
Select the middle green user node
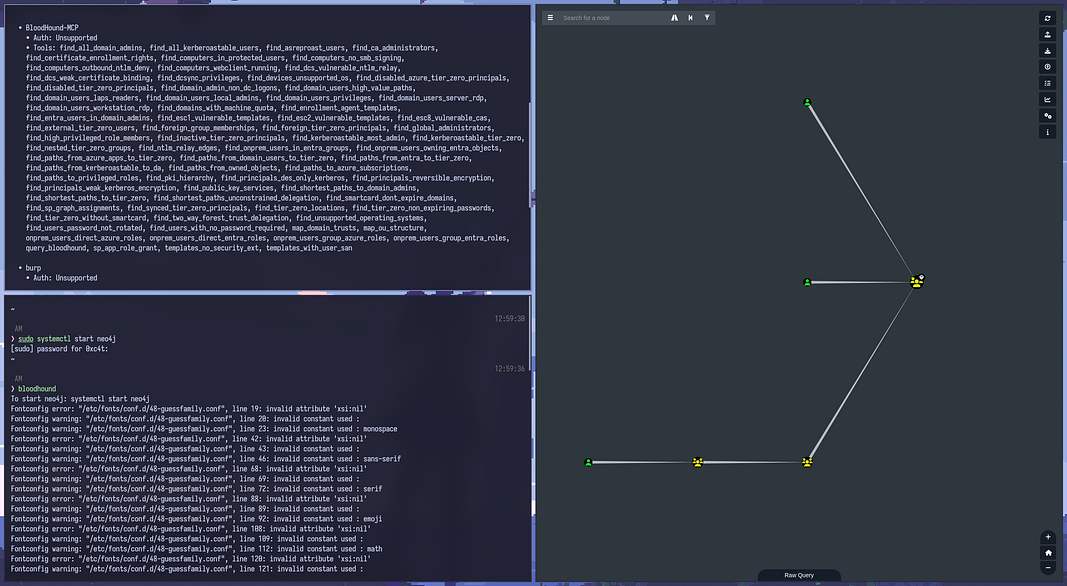pos(807,282)
